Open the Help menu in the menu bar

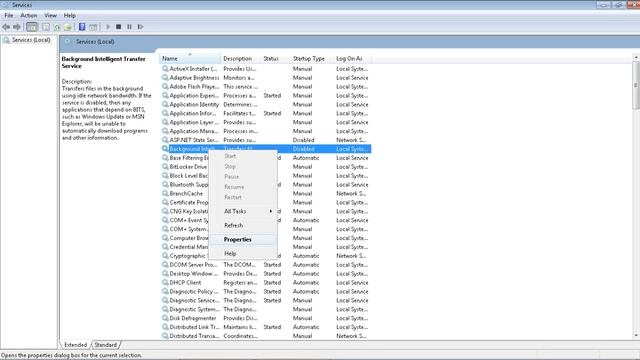point(69,16)
